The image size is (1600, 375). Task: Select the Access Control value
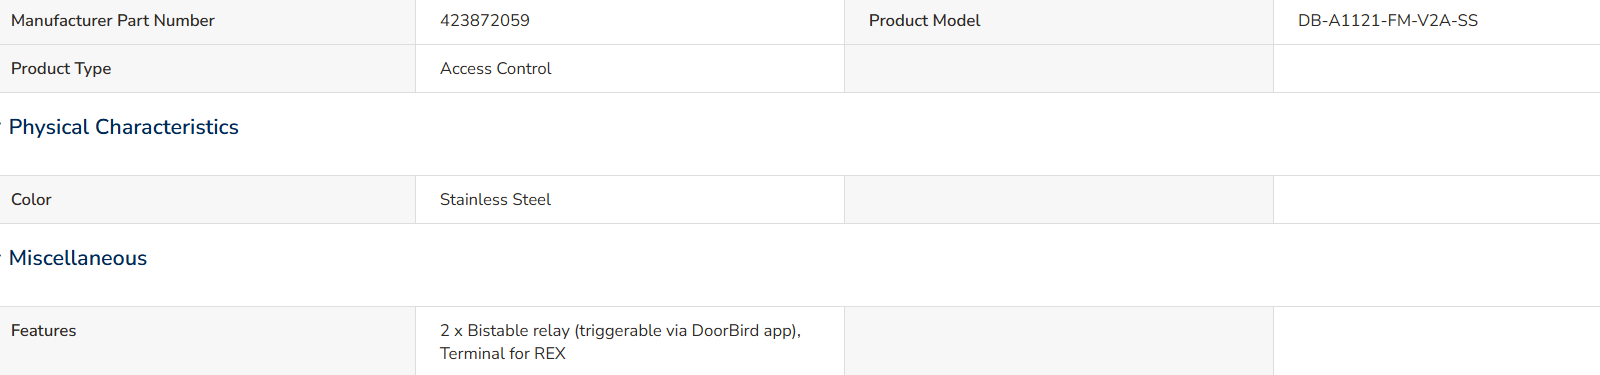pyautogui.click(x=496, y=69)
